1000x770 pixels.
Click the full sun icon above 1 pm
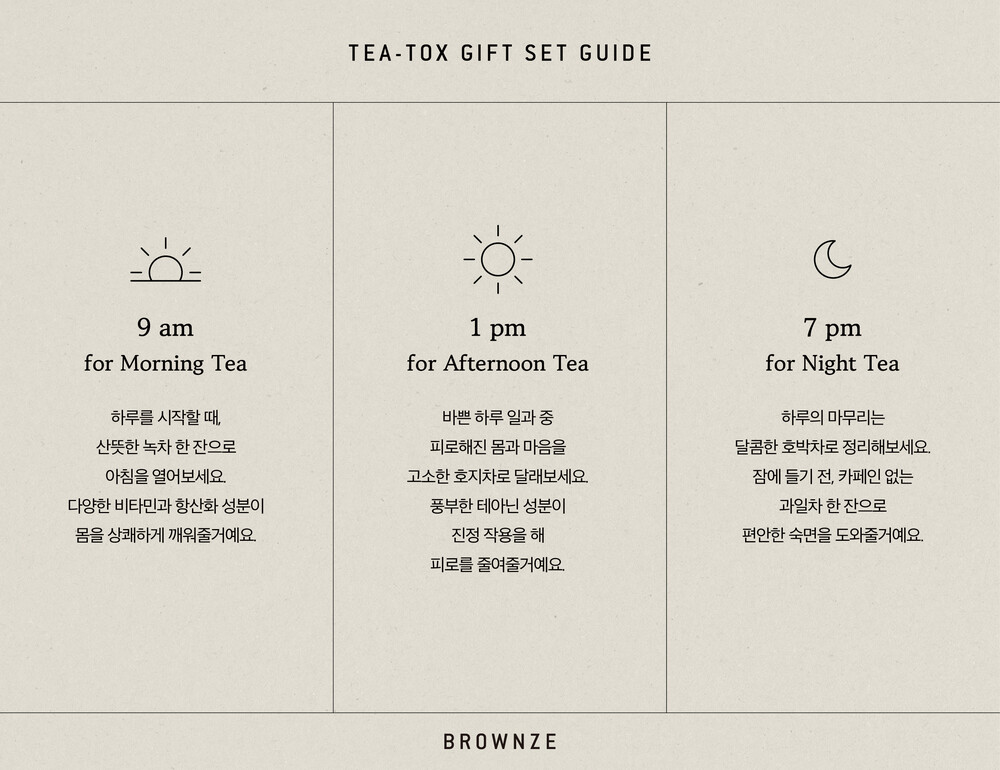(498, 260)
